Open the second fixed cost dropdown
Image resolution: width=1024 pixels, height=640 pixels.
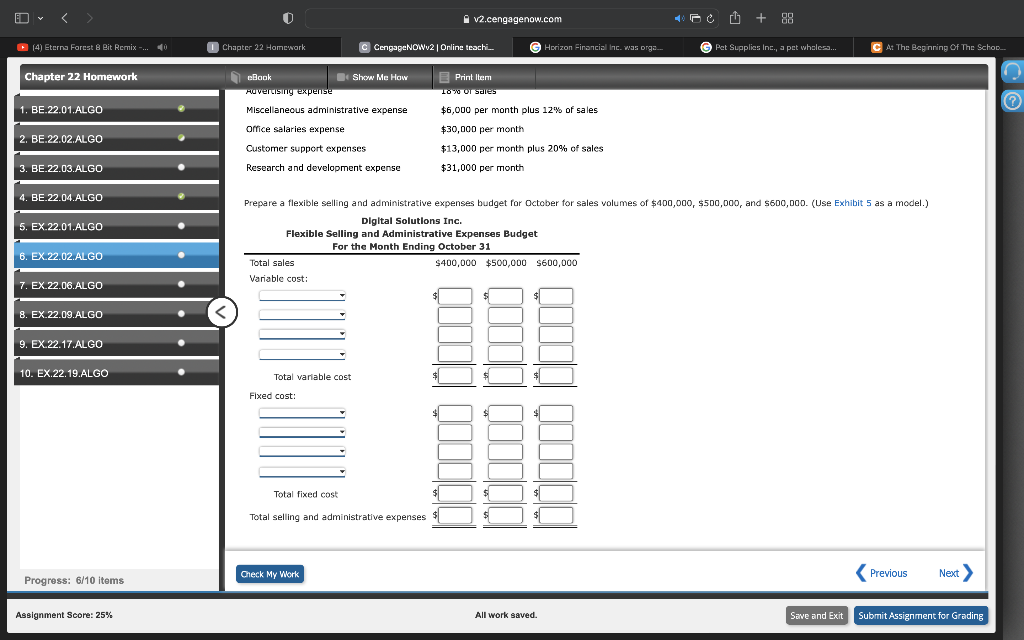coord(302,432)
